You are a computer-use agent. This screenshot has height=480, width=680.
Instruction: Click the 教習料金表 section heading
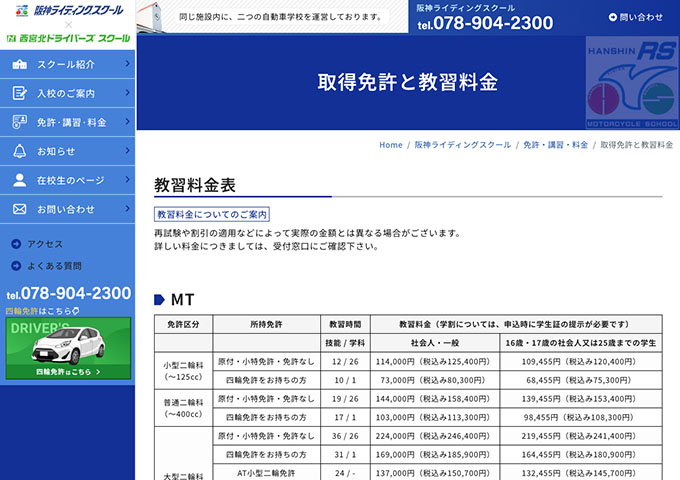pyautogui.click(x=195, y=185)
